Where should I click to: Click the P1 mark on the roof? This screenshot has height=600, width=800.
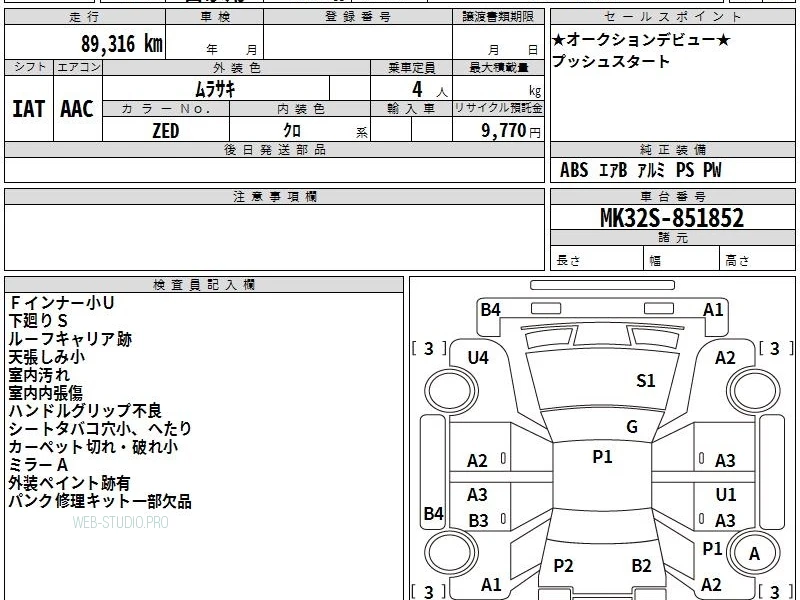pyautogui.click(x=603, y=457)
